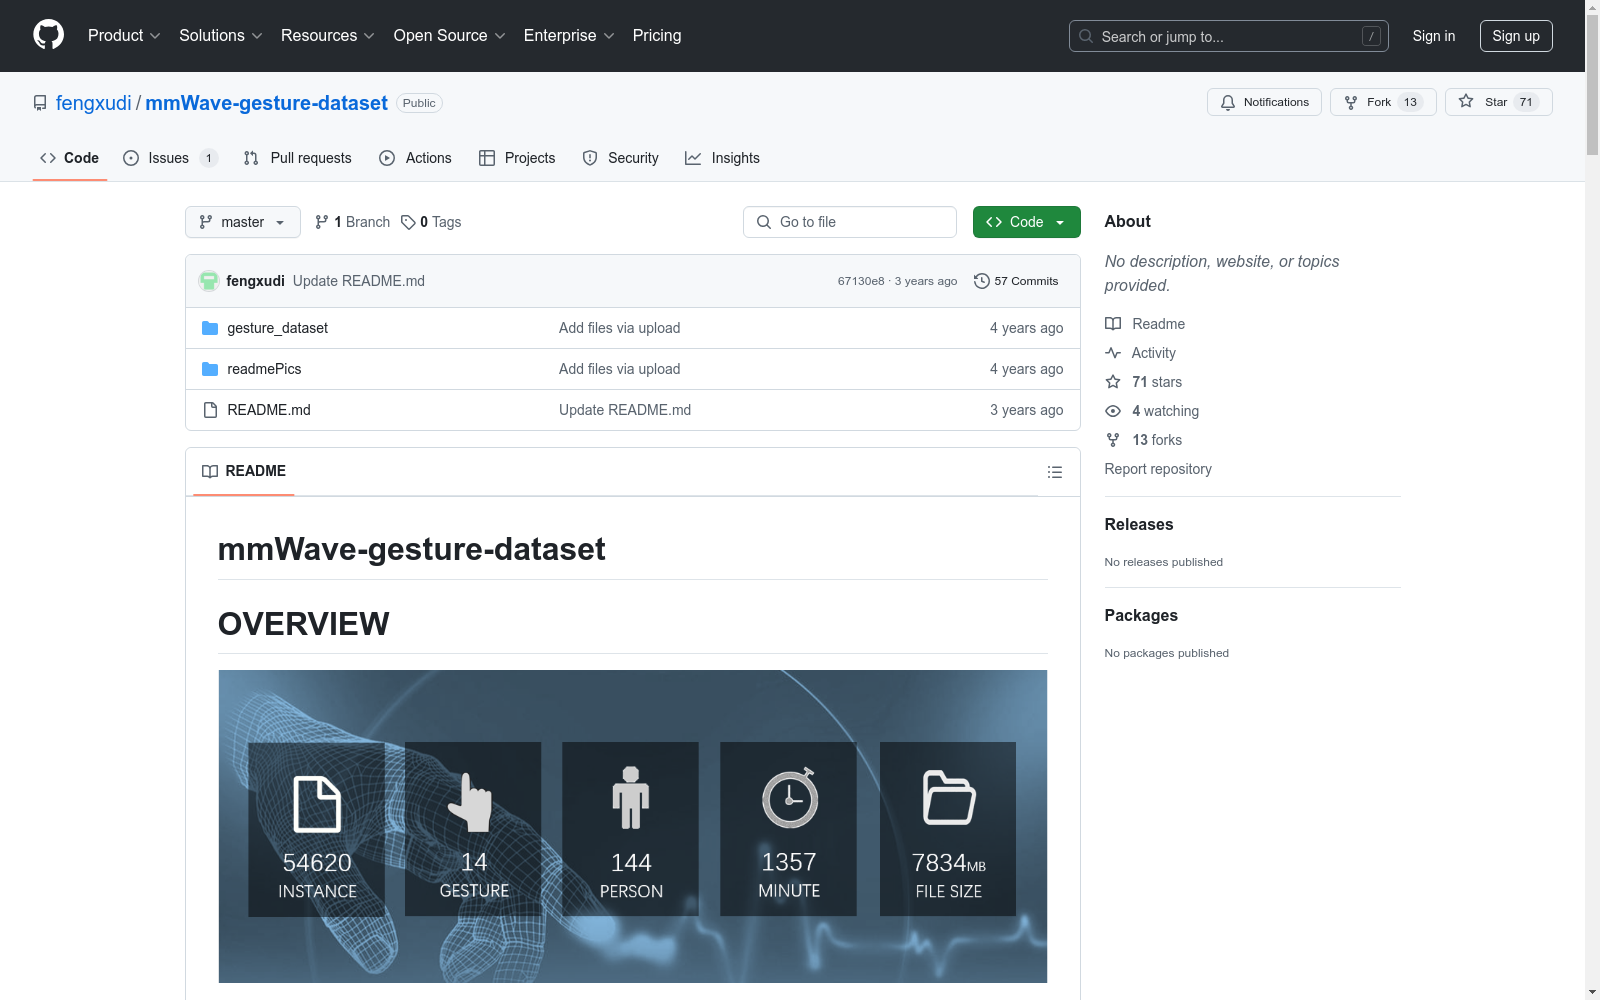The height and width of the screenshot is (1000, 1600).
Task: Expand the Solutions menu
Action: coord(221,36)
